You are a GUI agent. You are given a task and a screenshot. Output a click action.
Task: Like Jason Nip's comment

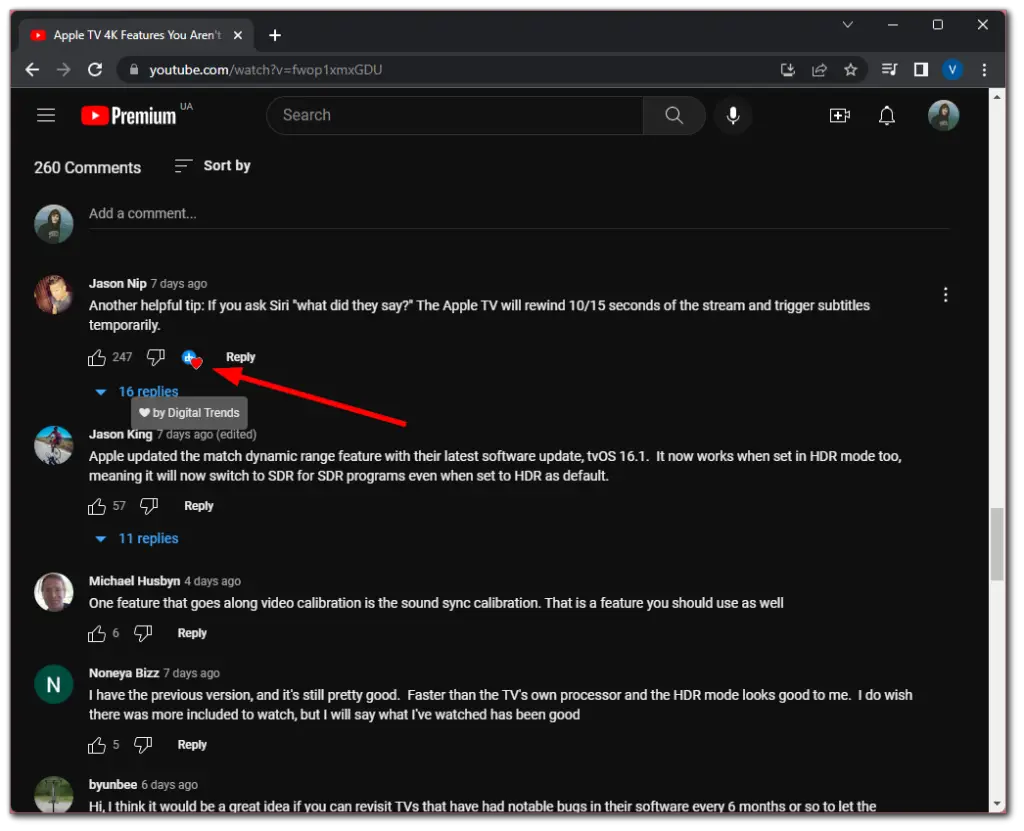click(96, 357)
